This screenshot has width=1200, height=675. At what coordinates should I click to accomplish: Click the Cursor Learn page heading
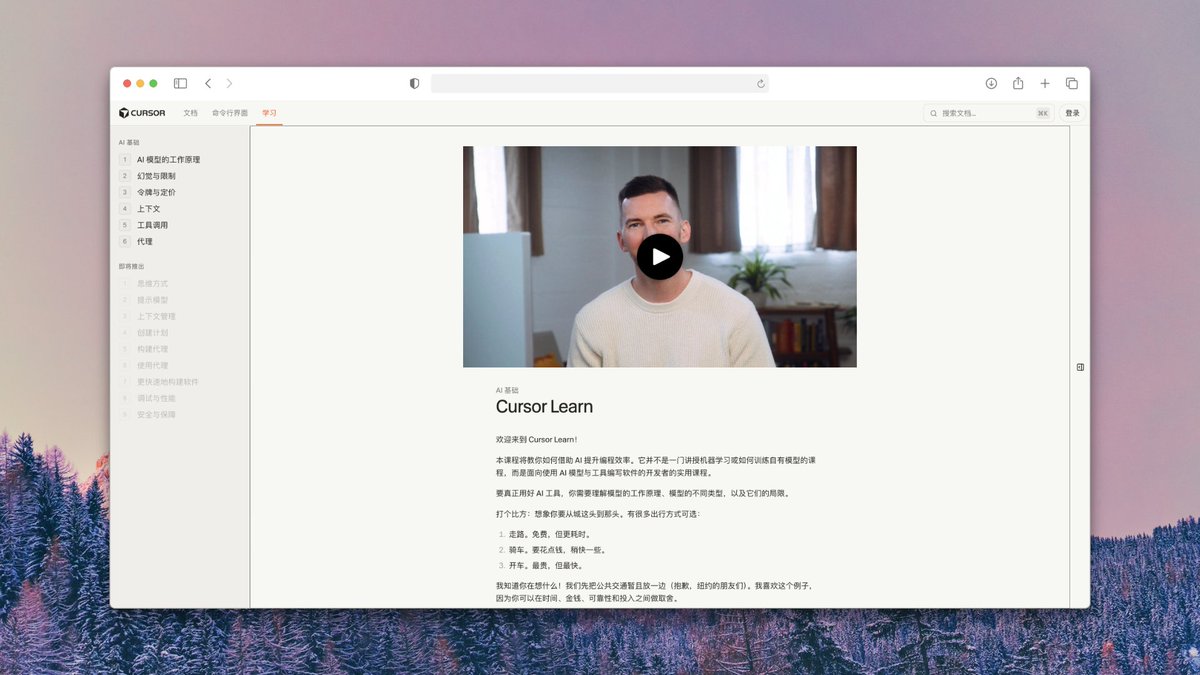[544, 407]
